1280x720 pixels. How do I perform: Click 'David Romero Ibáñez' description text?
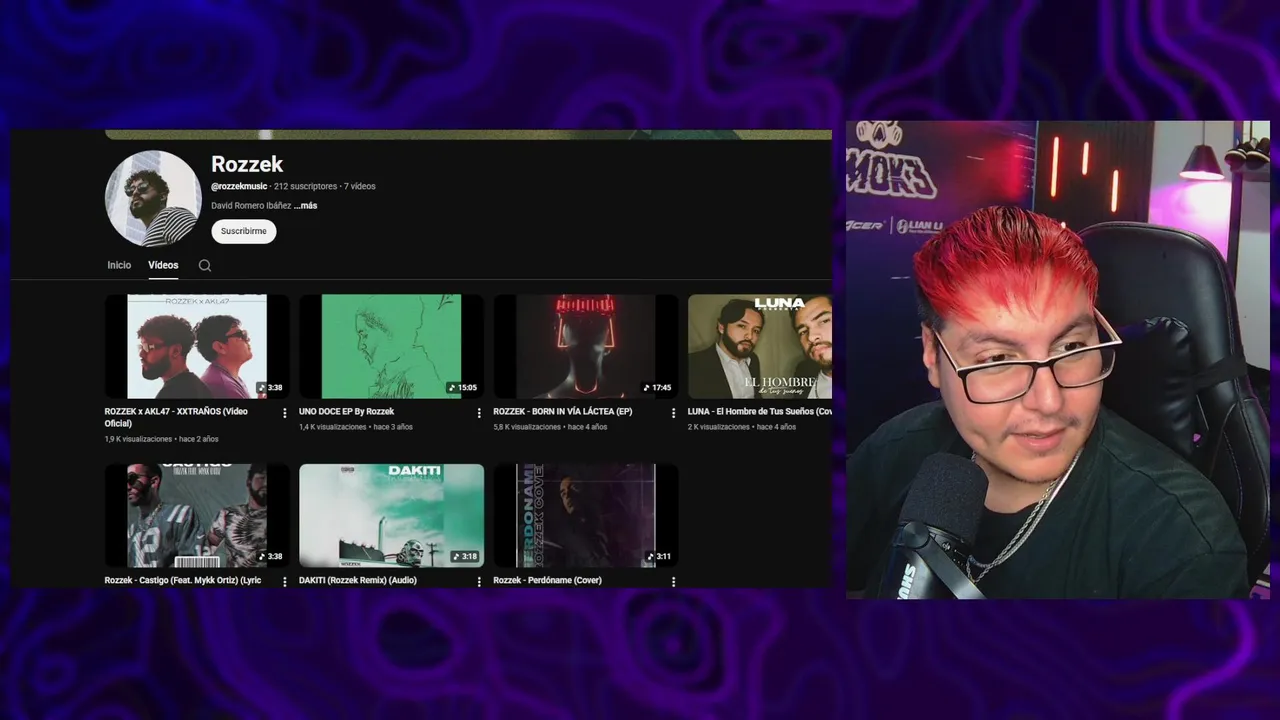[251, 206]
